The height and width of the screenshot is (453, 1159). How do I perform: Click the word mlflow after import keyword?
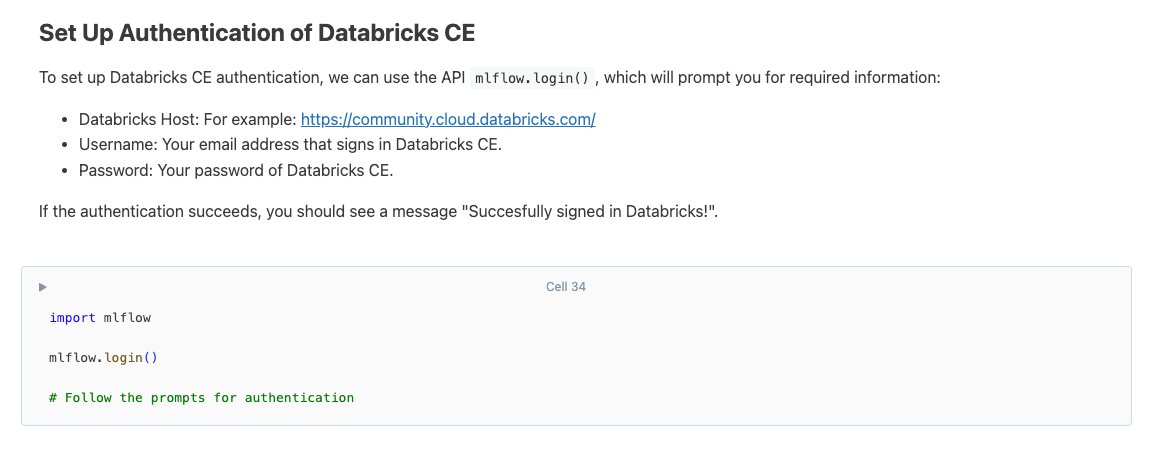(x=127, y=318)
